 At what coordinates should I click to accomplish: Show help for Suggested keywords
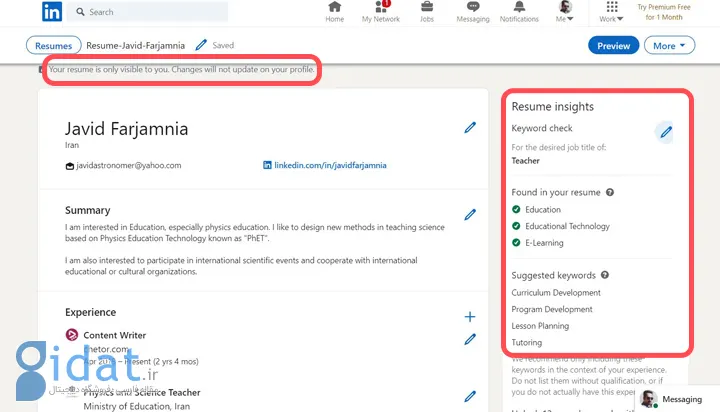(x=605, y=275)
